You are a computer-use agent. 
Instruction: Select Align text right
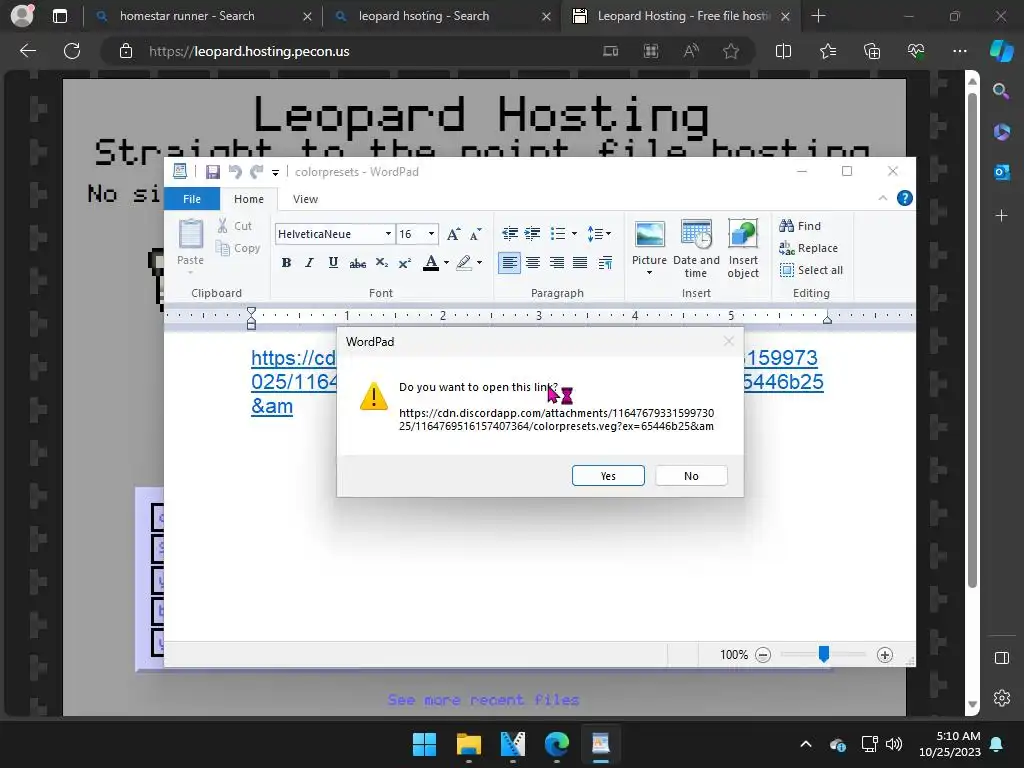(556, 263)
